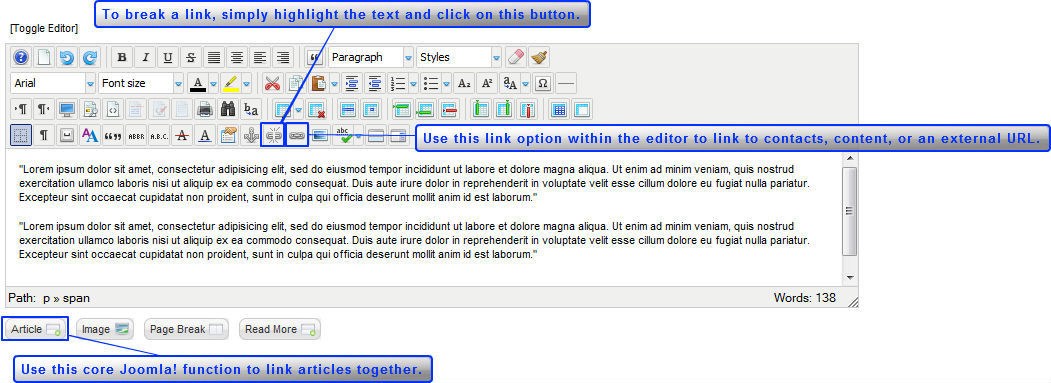Break the link with the unlink icon
Viewport: 1051px width, 383px height.
(x=273, y=135)
